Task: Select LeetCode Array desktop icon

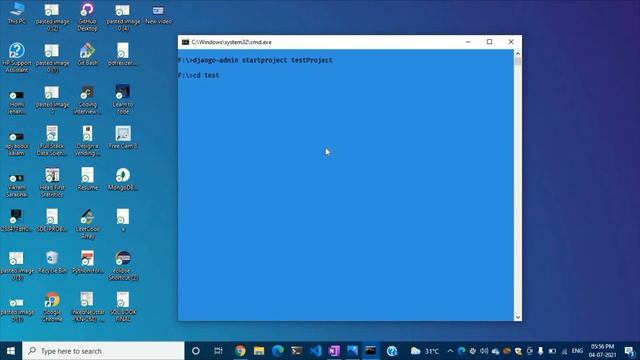Action: (x=87, y=224)
